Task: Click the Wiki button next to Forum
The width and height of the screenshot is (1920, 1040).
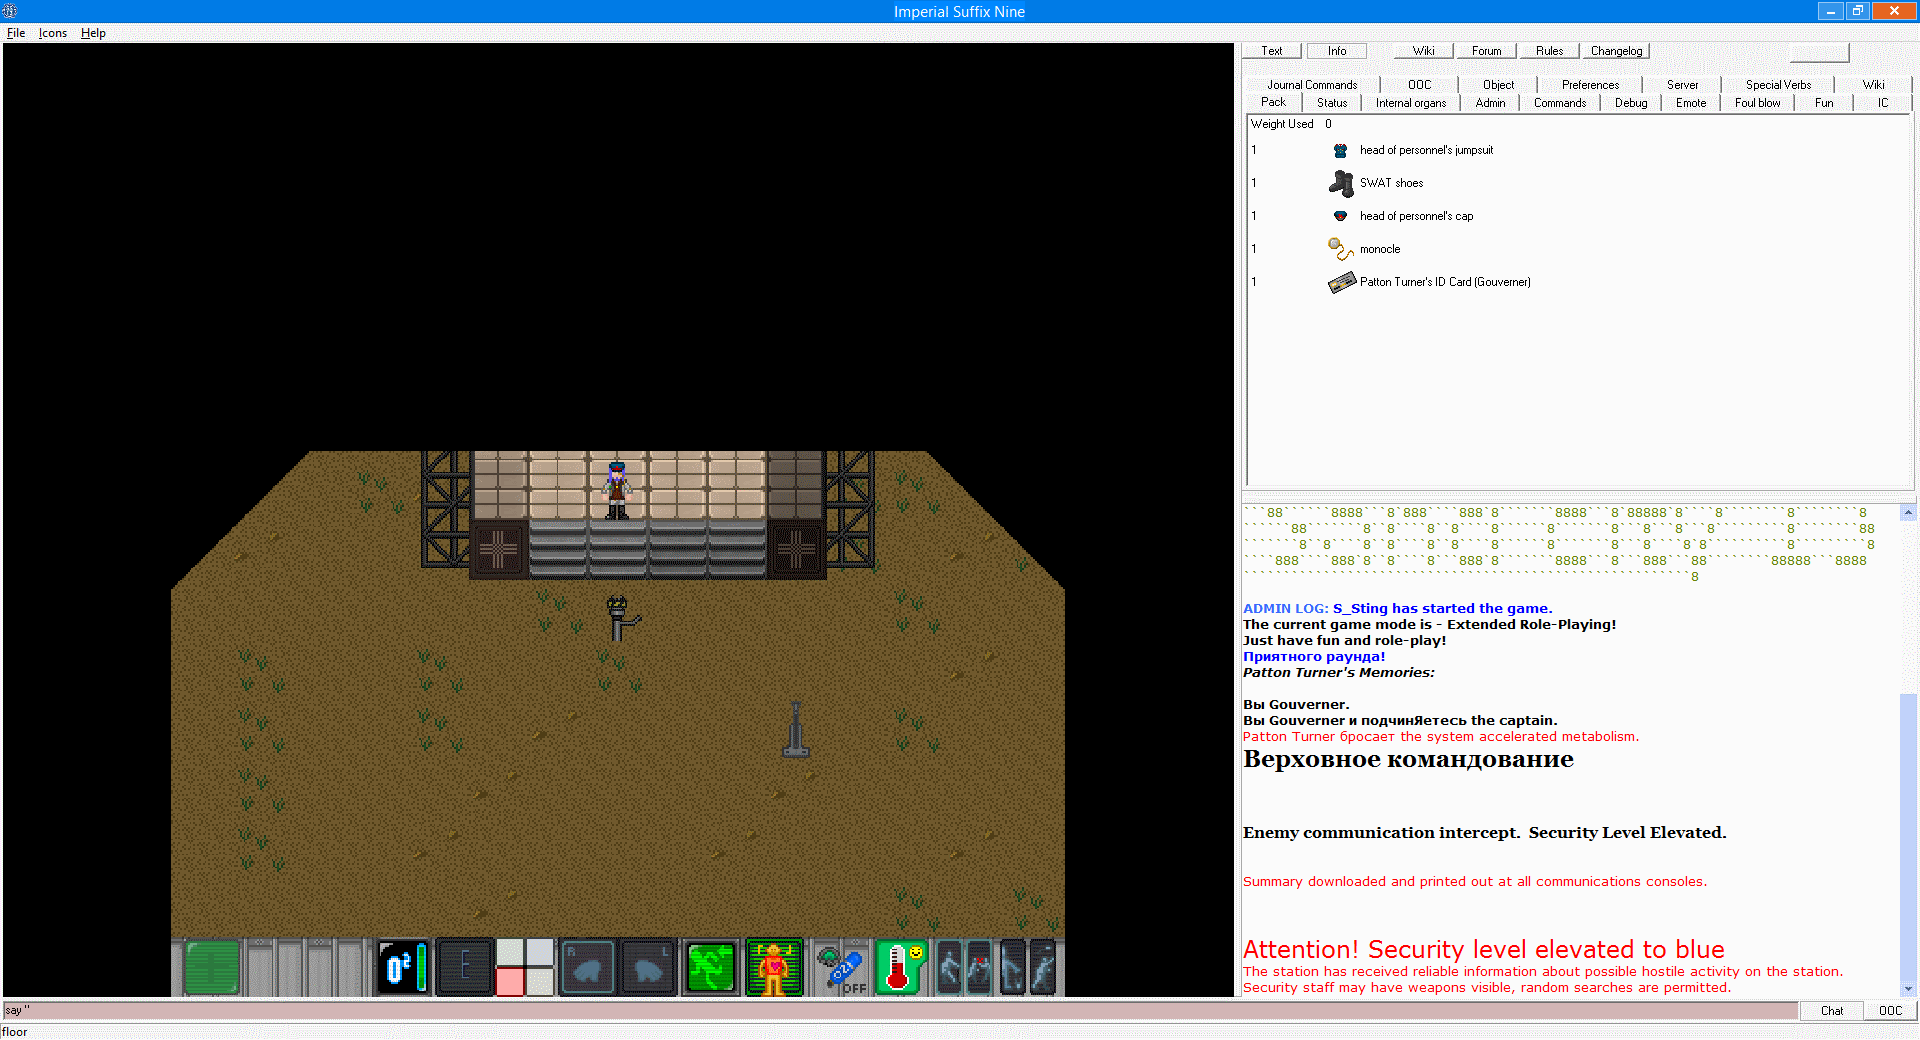Action: pos(1423,51)
